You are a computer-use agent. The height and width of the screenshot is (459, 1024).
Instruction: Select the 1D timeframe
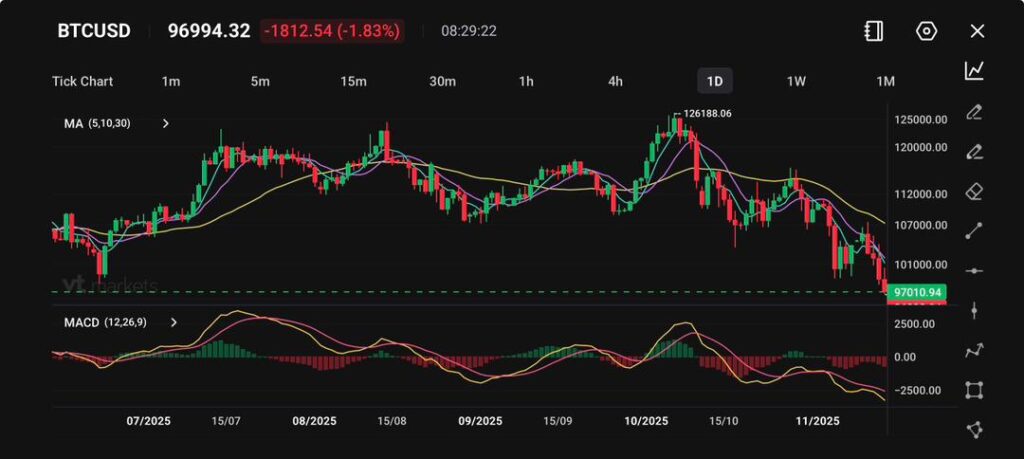(x=714, y=81)
